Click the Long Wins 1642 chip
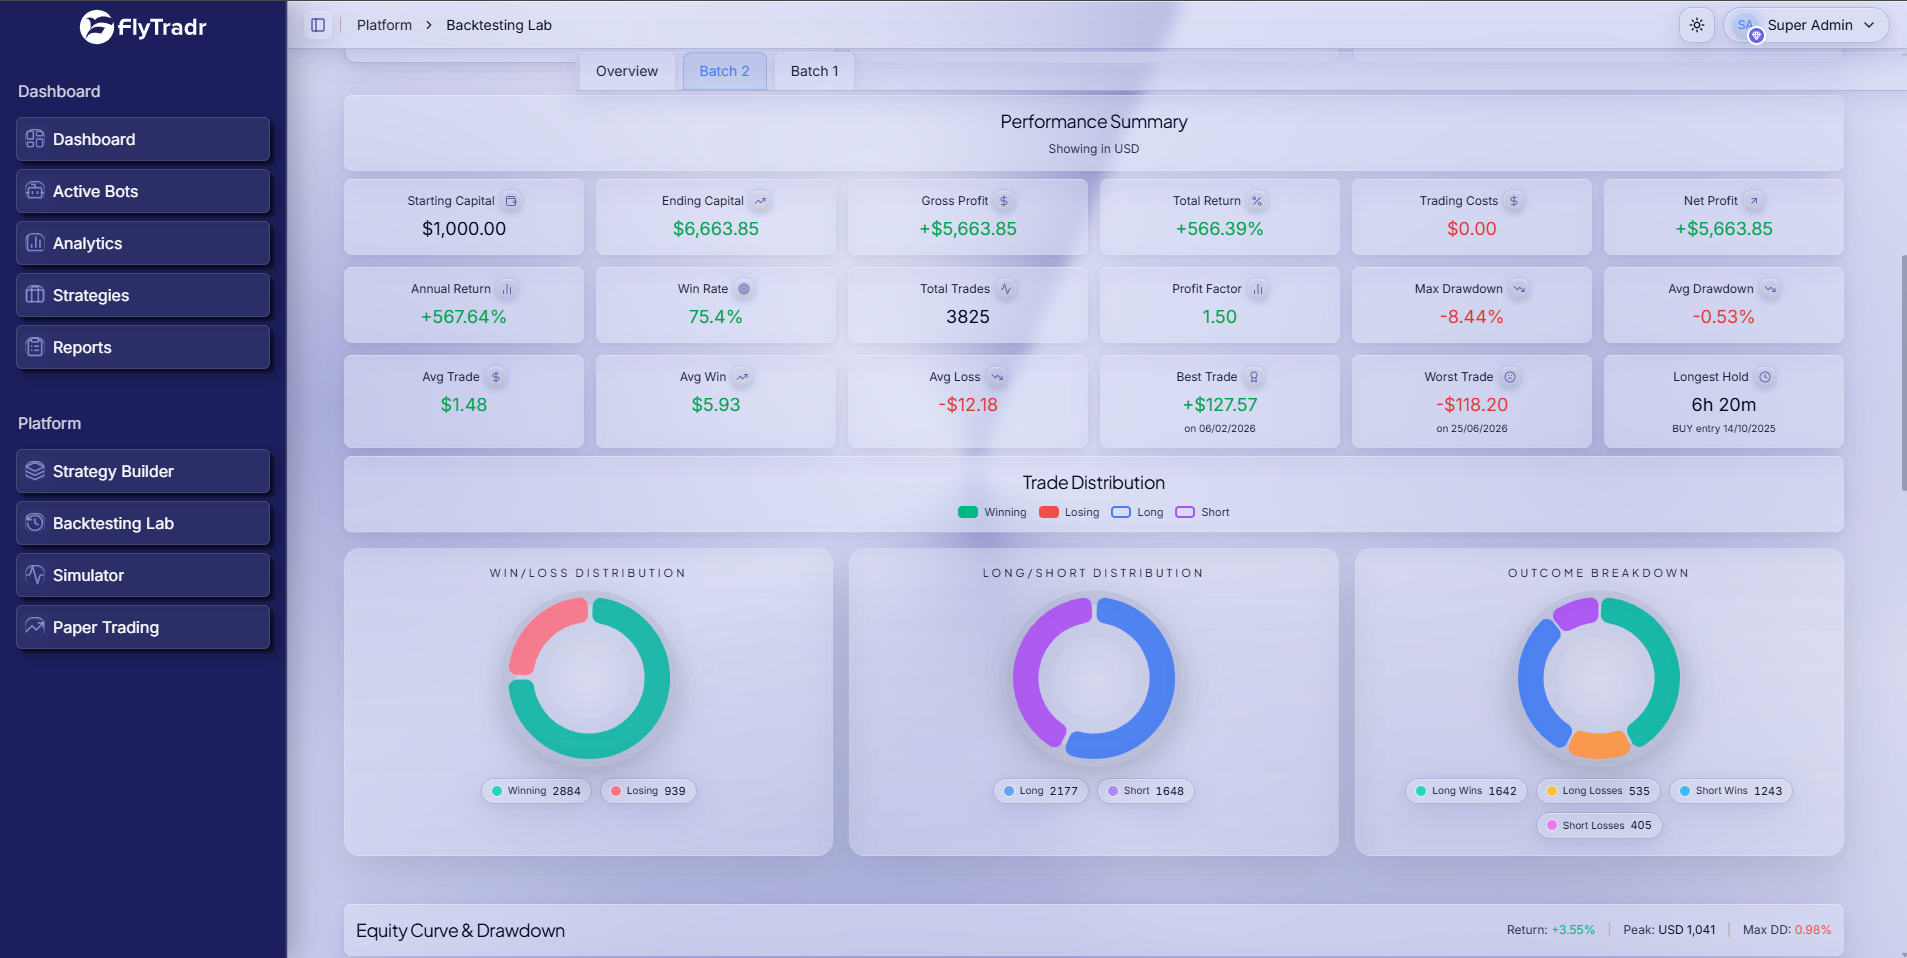Image resolution: width=1907 pixels, height=958 pixels. point(1467,791)
